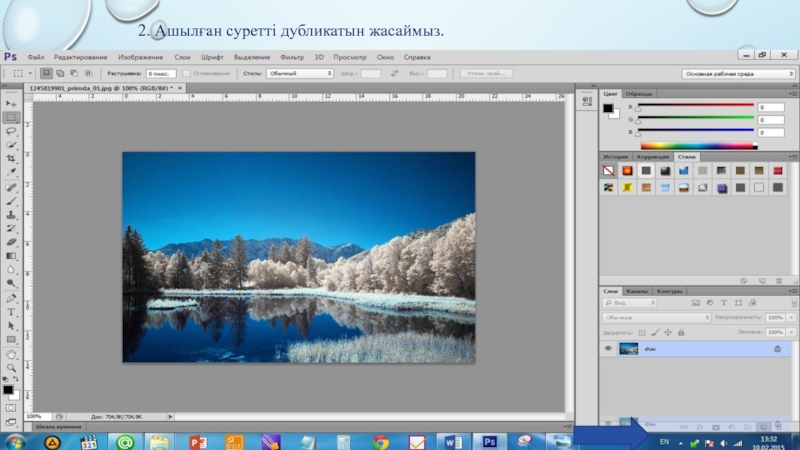Open the Шкала времени timeline panel
Viewport: 800px width, 450px height.
(56, 426)
